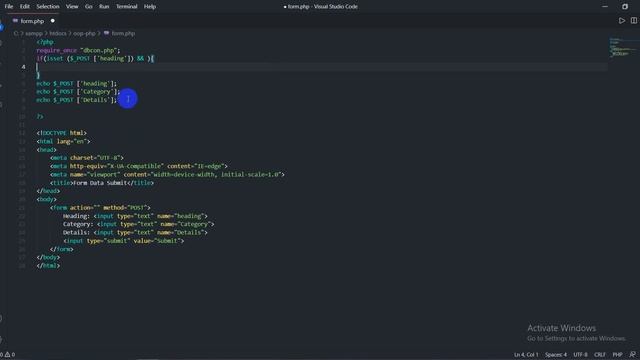Change line endings via CRLF
Screen dimensions: 640x360
(x=600, y=355)
